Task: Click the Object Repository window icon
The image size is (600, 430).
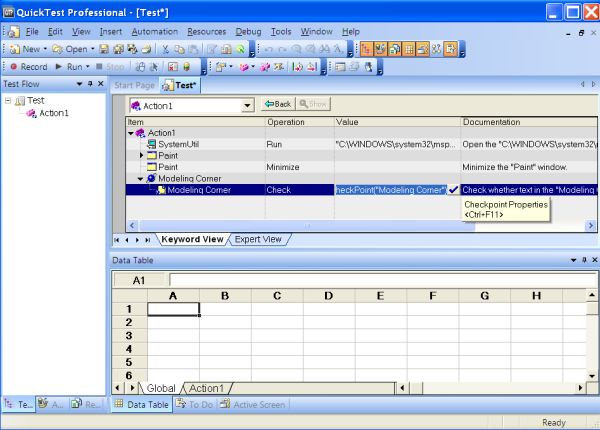Action: click(340, 67)
